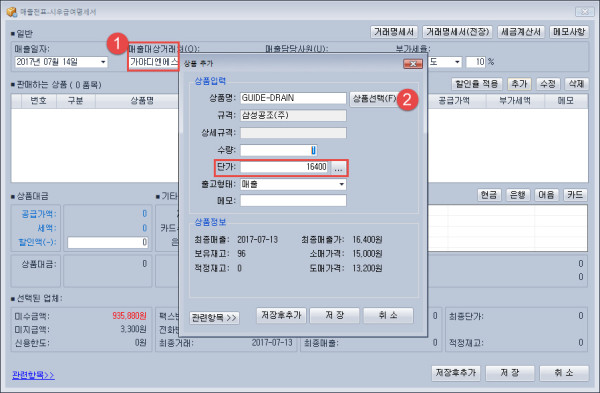Click the dialog 저 장 button
This screenshot has height=393, width=600.
(x=334, y=315)
